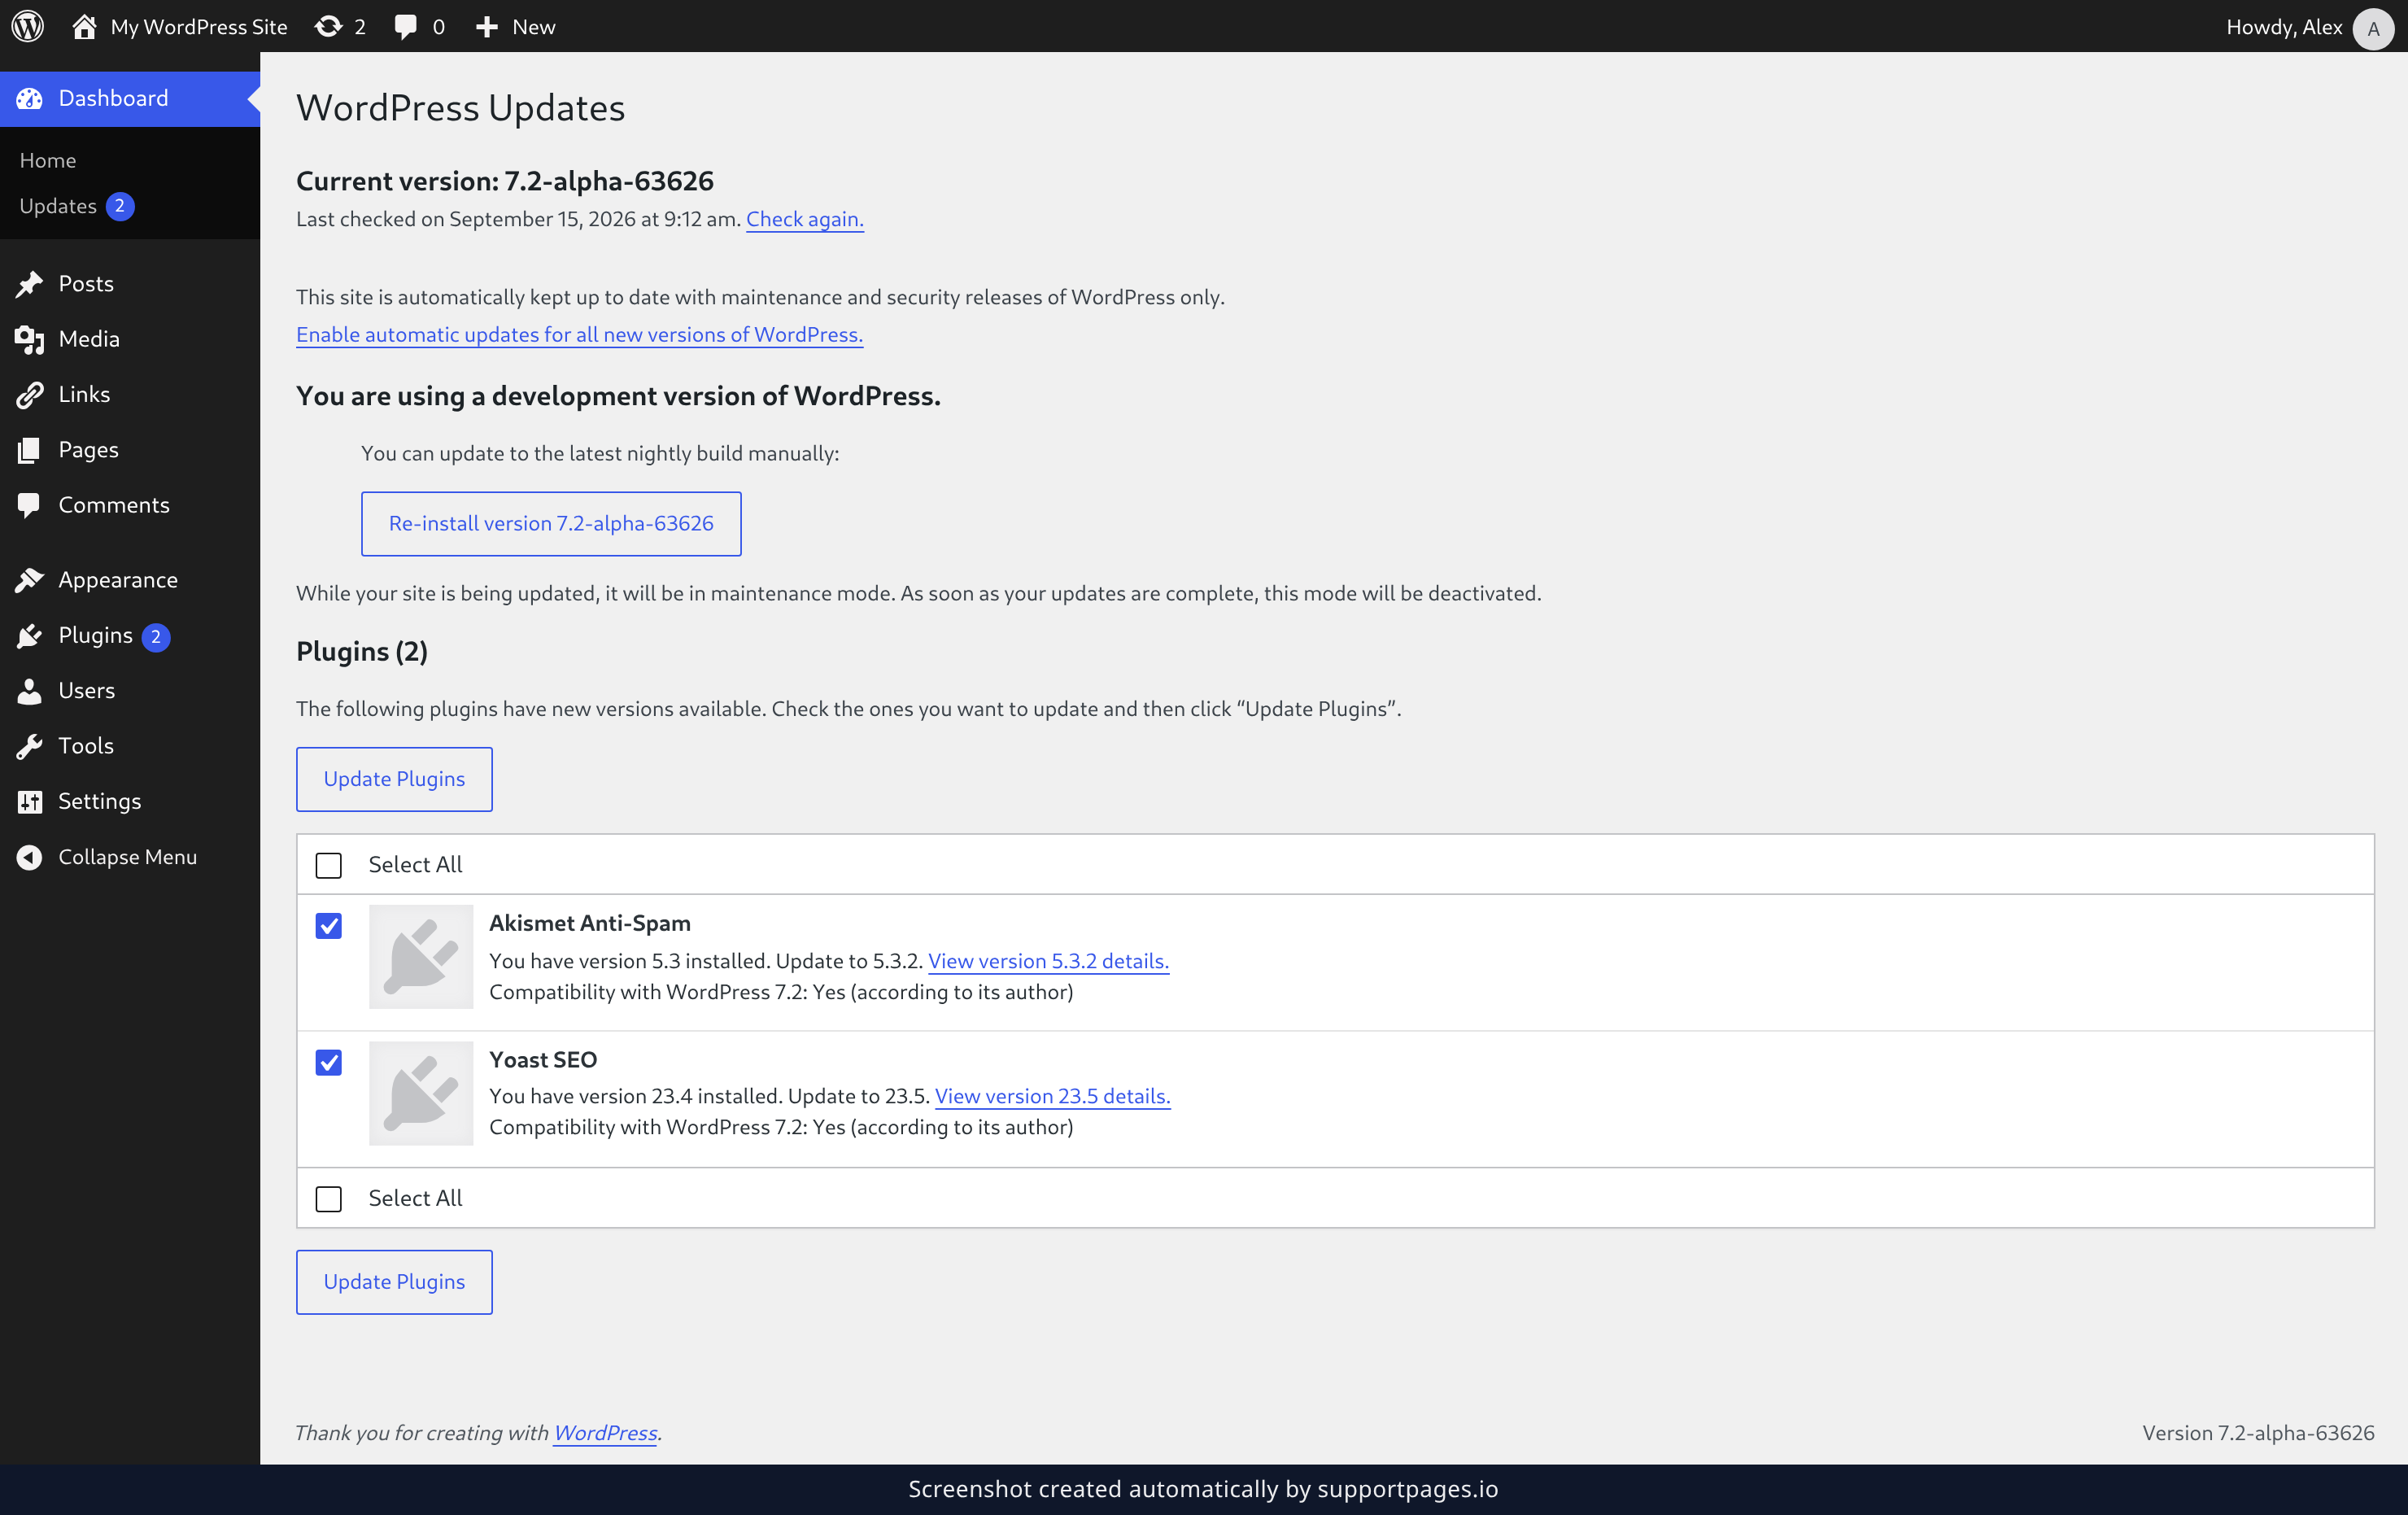The image size is (2408, 1515).
Task: Click the Akismet Anti-Spam plugin thumbnail
Action: (x=421, y=957)
